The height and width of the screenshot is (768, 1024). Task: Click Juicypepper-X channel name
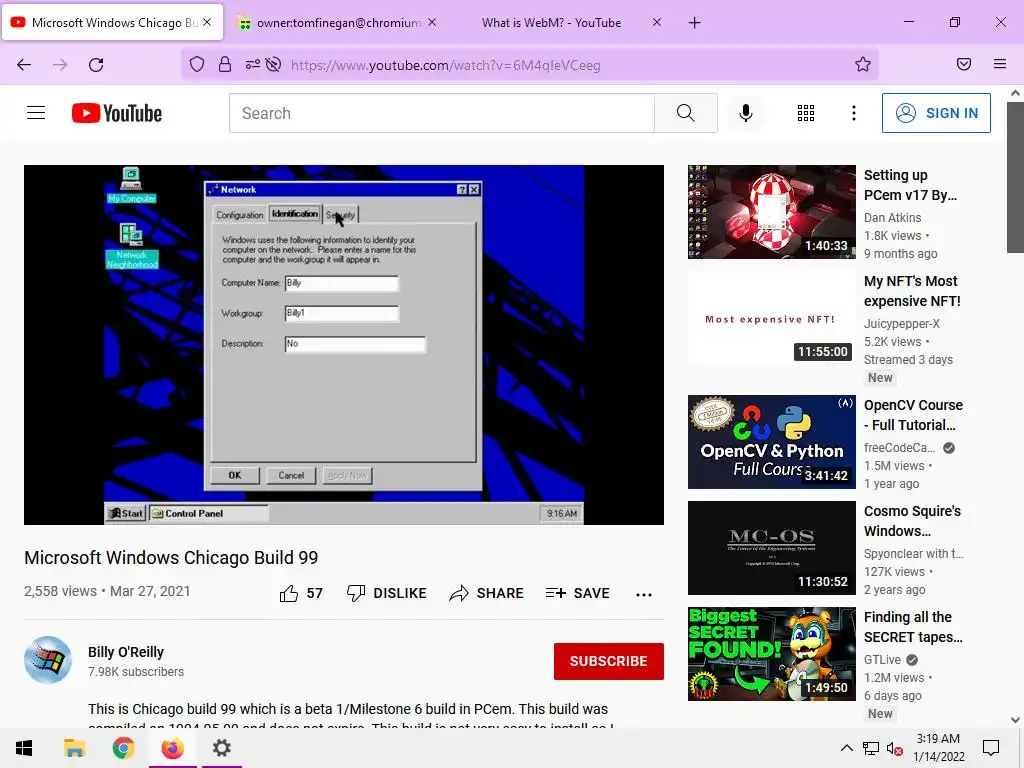point(902,323)
